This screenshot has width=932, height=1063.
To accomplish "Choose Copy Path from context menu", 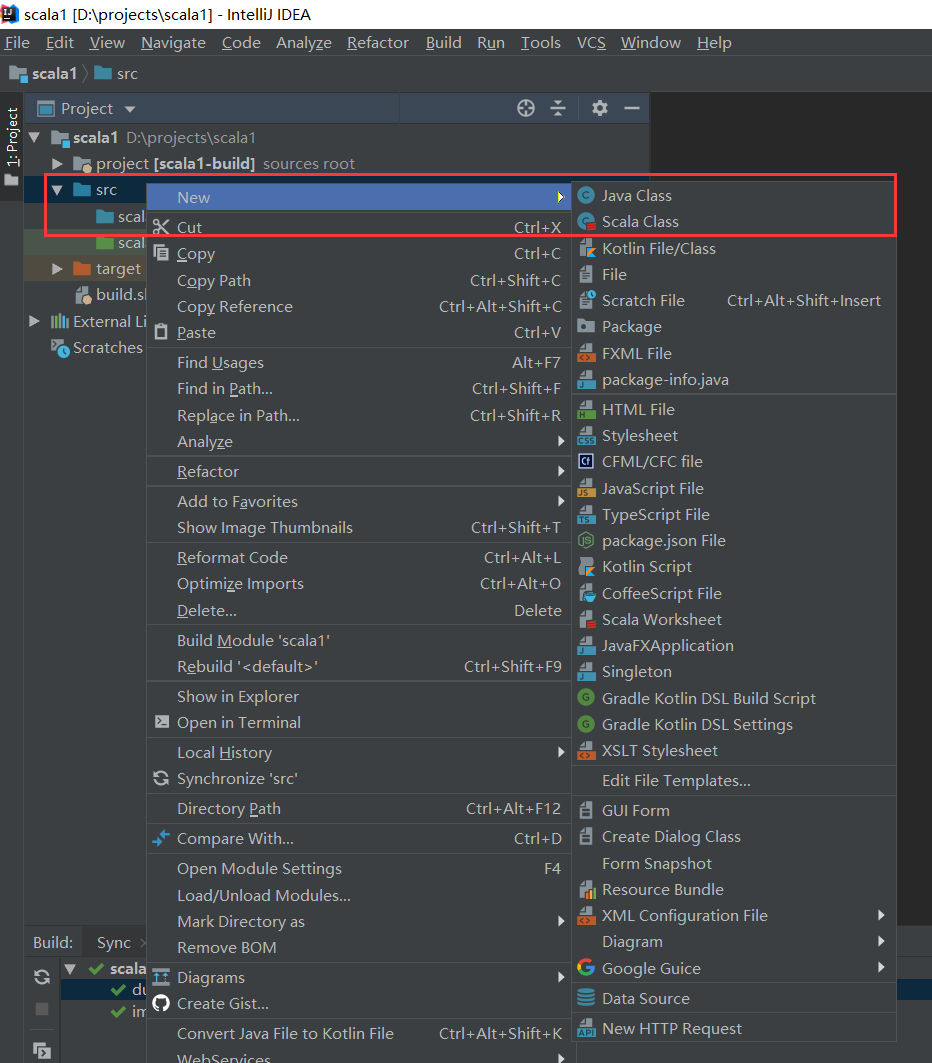I will click(359, 281).
